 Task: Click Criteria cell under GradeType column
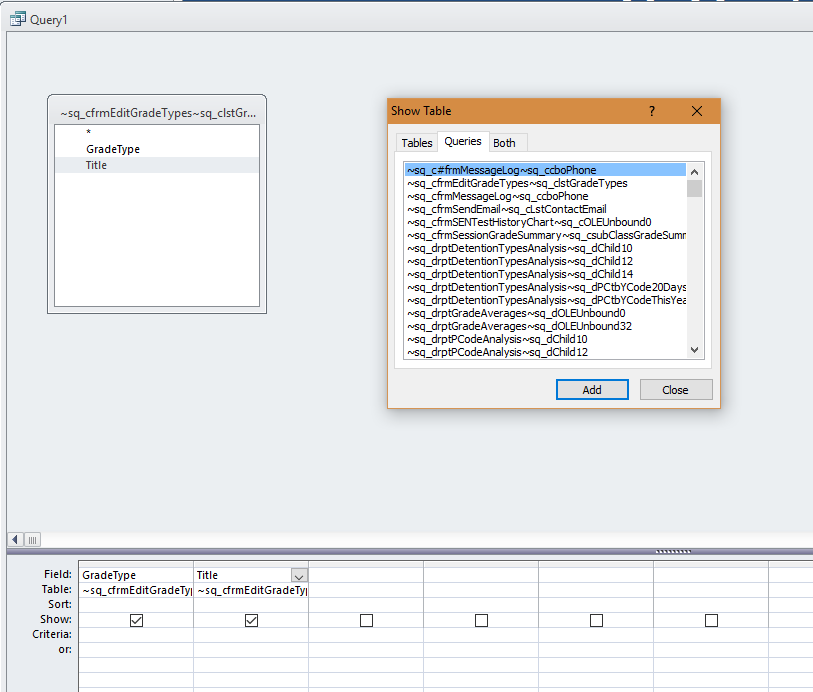point(136,635)
